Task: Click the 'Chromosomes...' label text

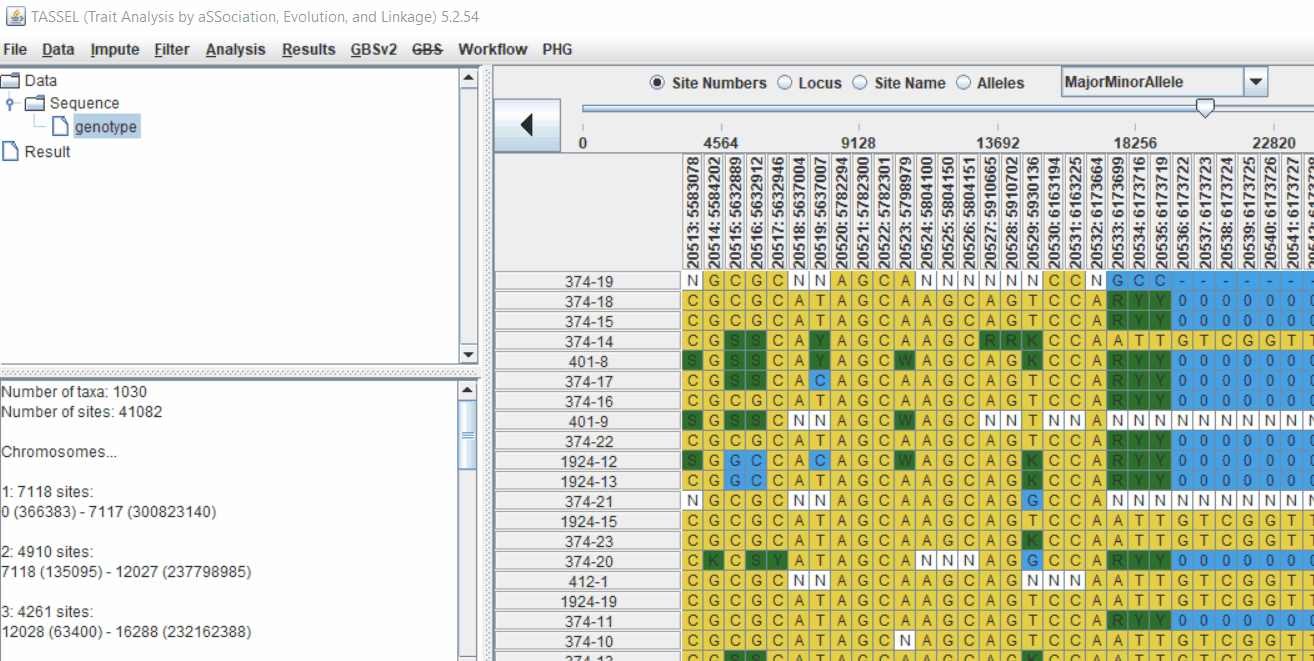Action: click(x=59, y=452)
